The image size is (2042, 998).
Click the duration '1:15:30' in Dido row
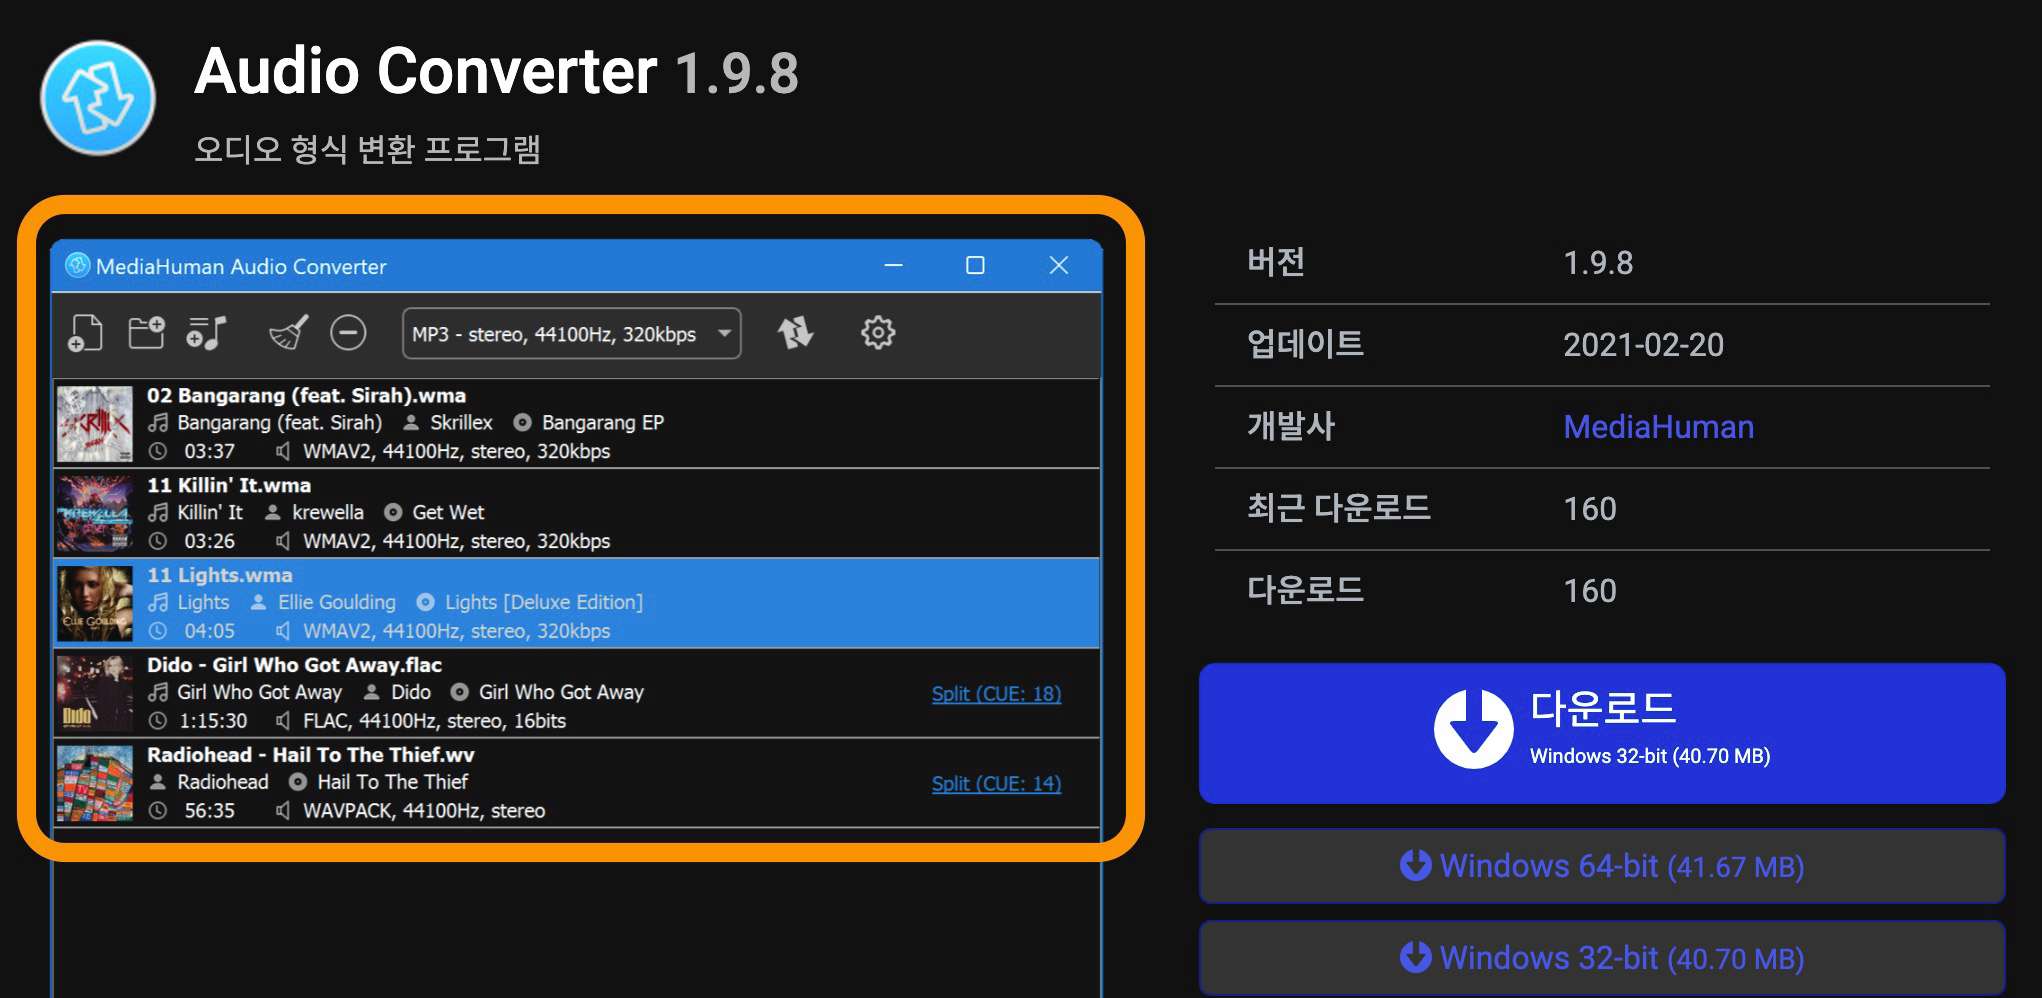[213, 721]
